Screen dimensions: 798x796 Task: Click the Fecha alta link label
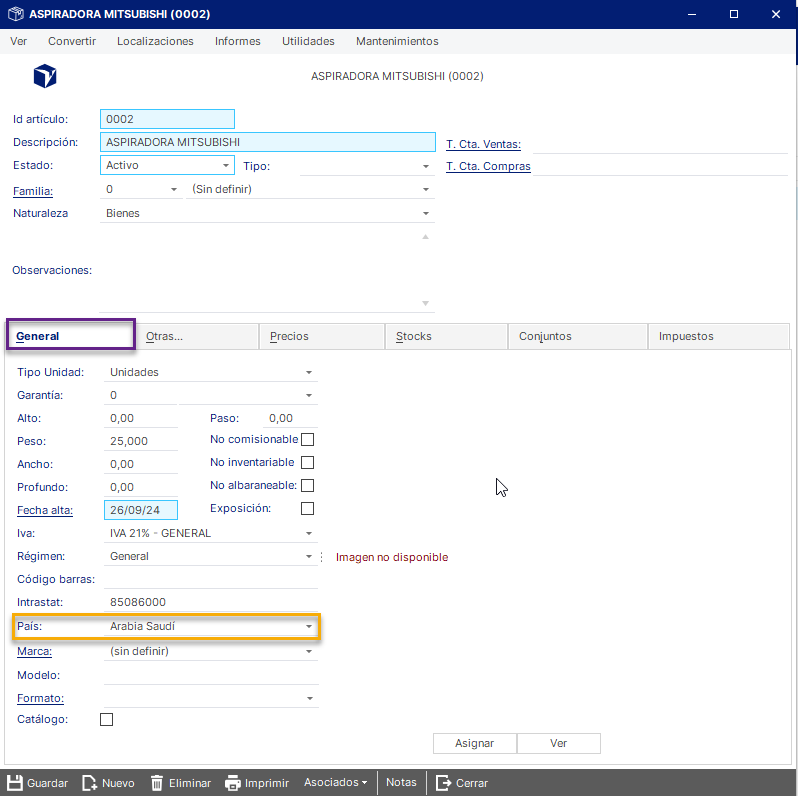pyautogui.click(x=45, y=510)
